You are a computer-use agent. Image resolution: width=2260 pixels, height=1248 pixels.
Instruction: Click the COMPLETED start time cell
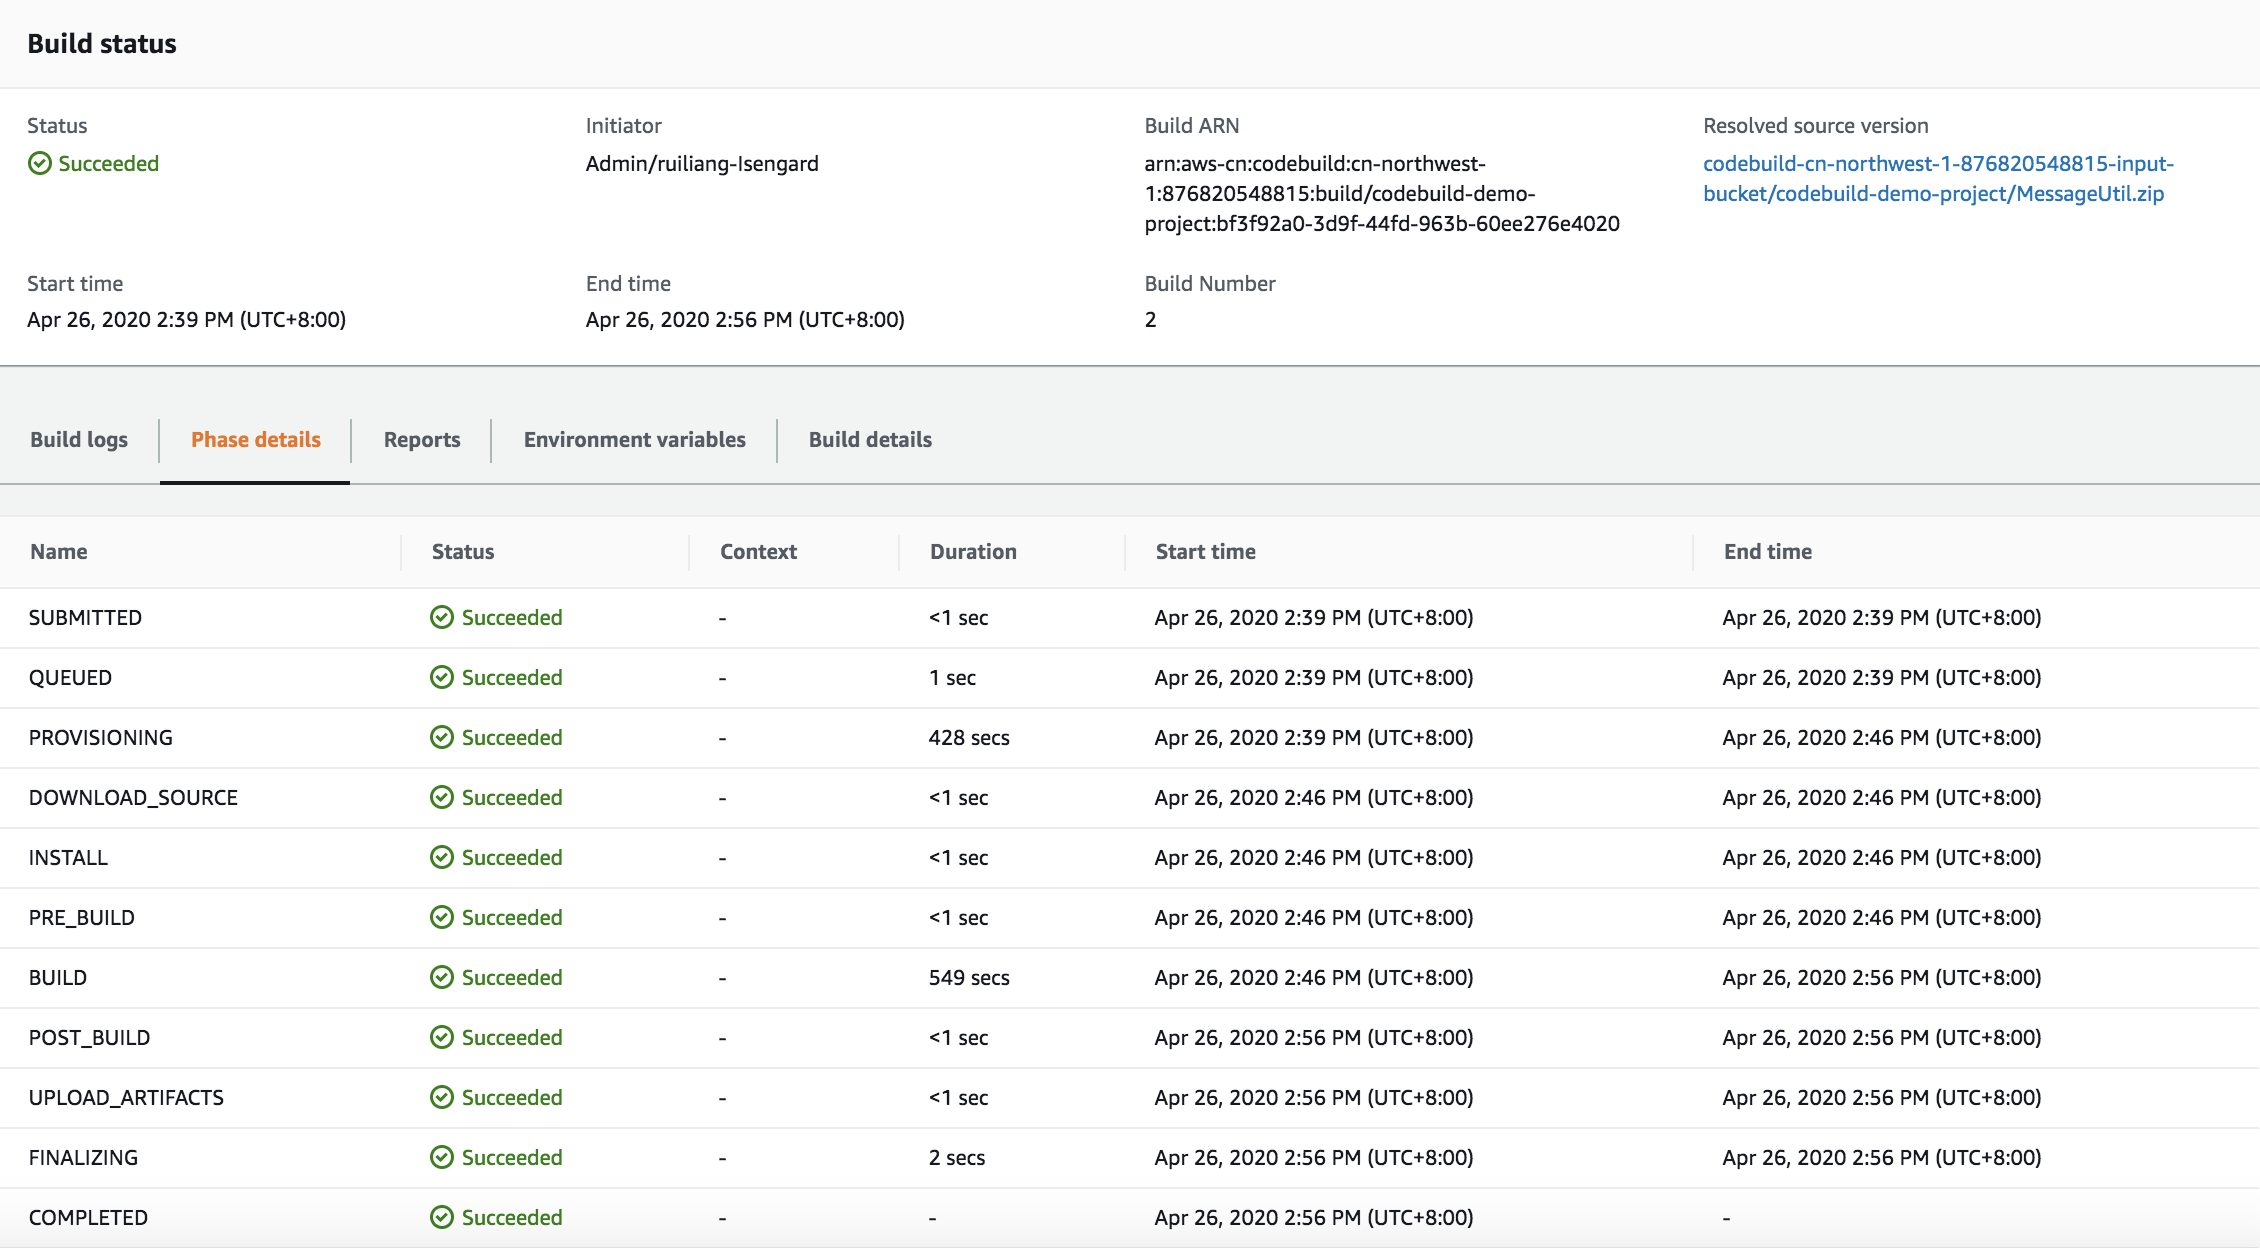pos(1314,1218)
